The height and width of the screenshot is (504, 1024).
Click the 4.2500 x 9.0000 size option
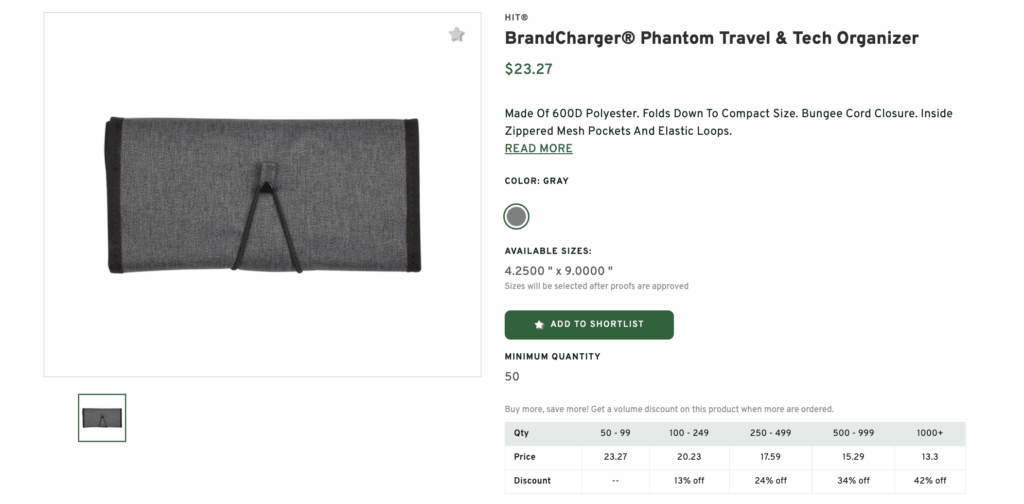pos(558,270)
